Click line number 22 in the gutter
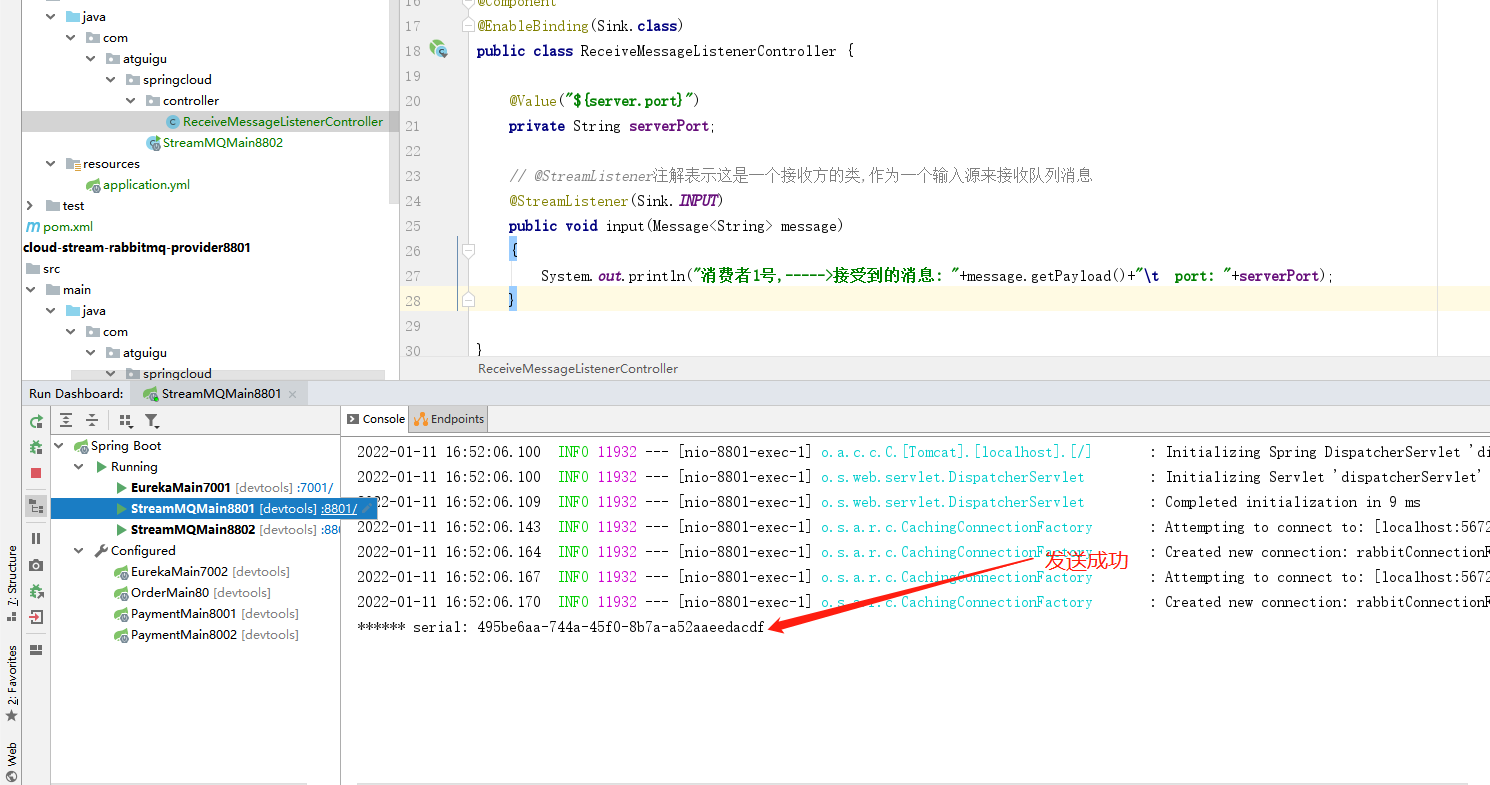1490x785 pixels. pos(412,151)
